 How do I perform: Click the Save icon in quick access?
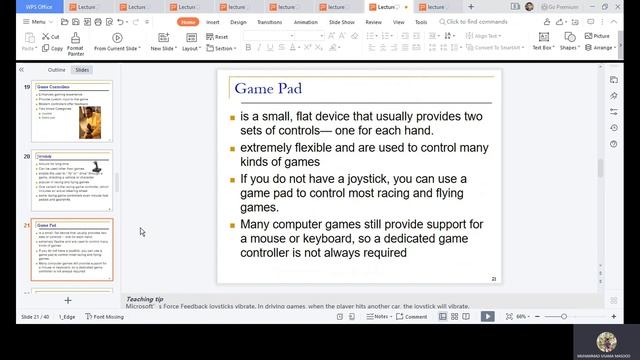tap(76, 22)
